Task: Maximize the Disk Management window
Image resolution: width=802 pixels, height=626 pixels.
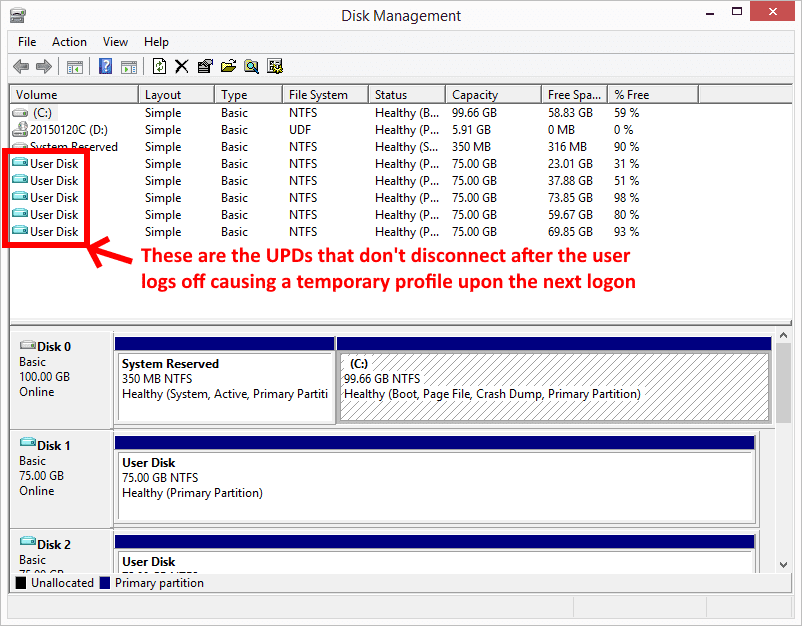Action: pyautogui.click(x=737, y=11)
